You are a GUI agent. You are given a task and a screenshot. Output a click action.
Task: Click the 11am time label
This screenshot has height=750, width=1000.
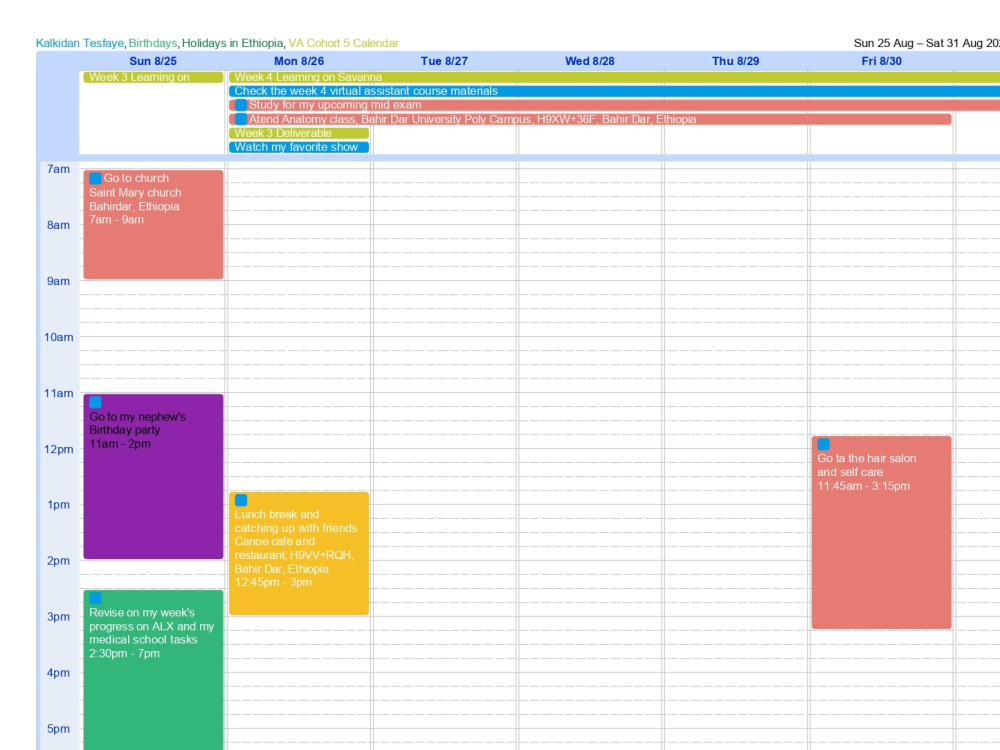pyautogui.click(x=58, y=393)
